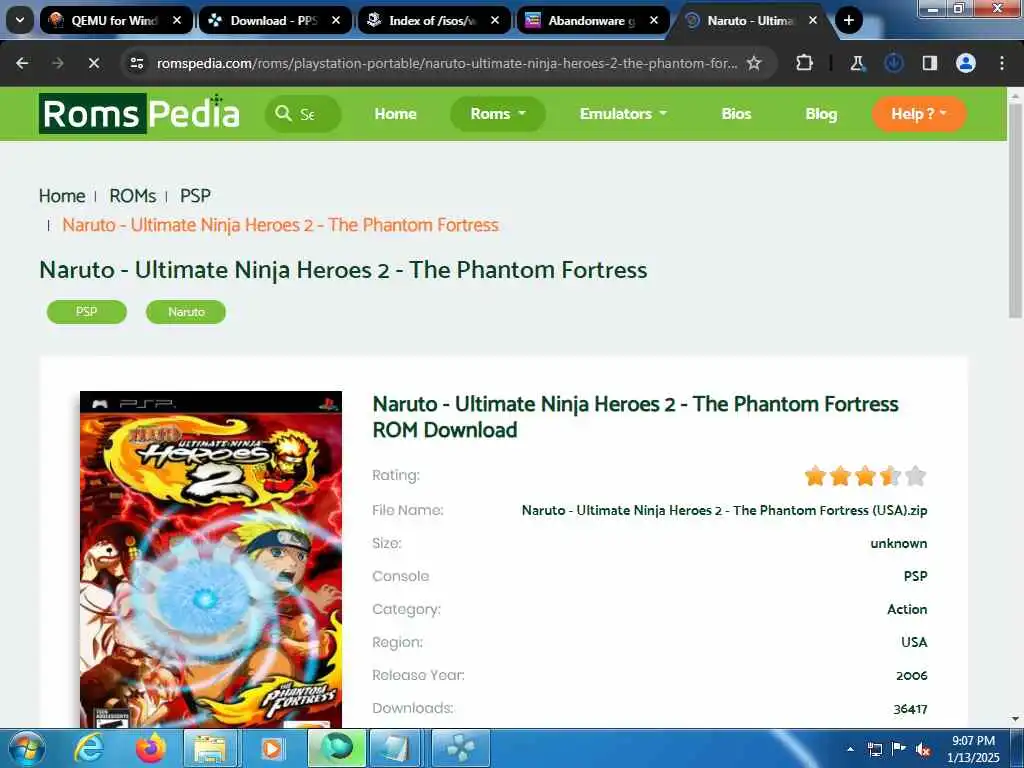
Task: Show downloads from the browser toolbar
Action: pyautogui.click(x=893, y=63)
